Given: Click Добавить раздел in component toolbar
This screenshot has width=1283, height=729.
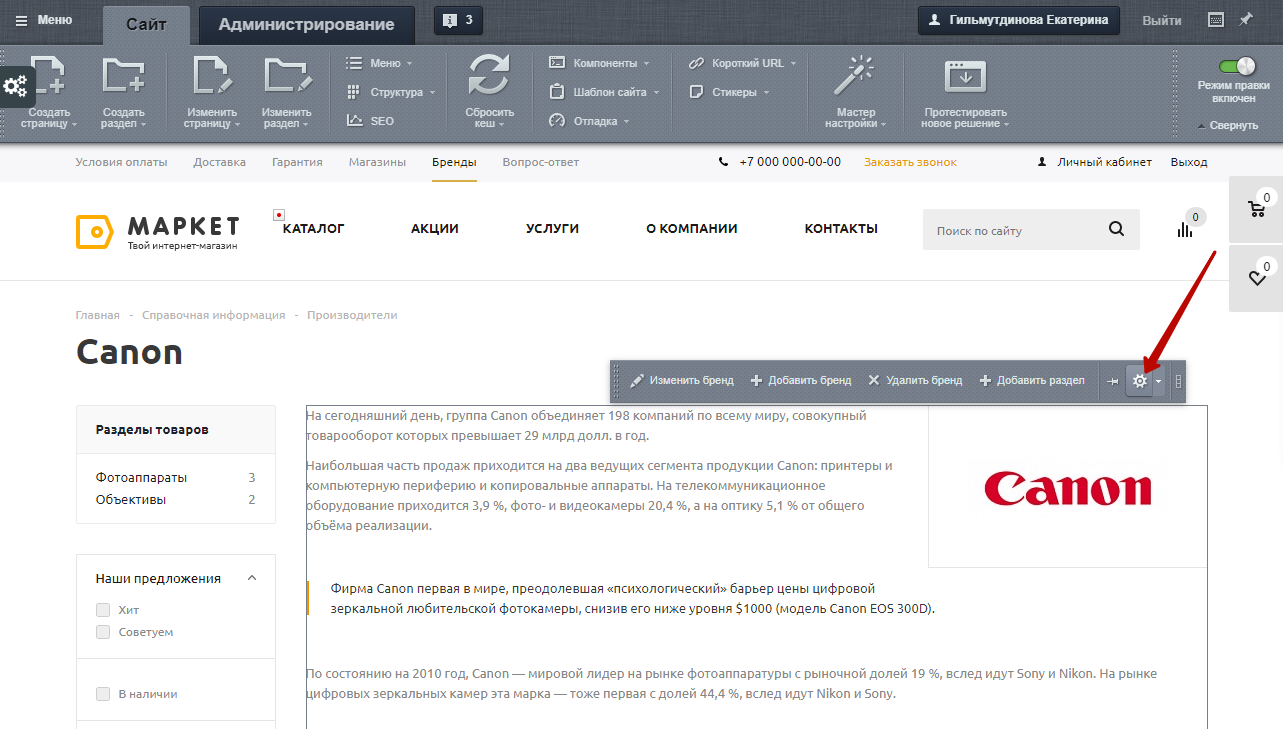Looking at the screenshot, I should (1032, 381).
